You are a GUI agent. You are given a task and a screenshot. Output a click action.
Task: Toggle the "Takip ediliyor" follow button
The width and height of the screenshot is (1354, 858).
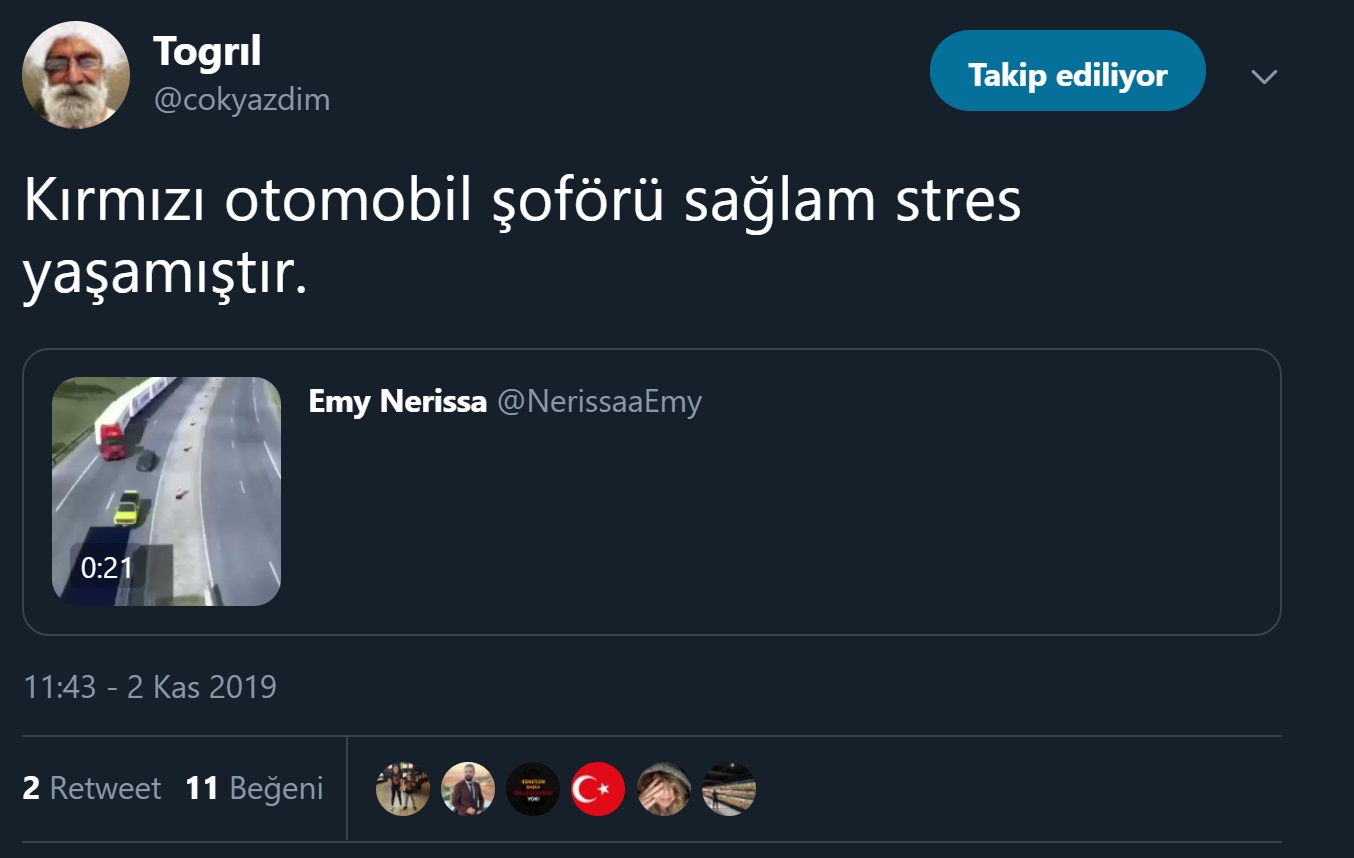(x=1067, y=75)
